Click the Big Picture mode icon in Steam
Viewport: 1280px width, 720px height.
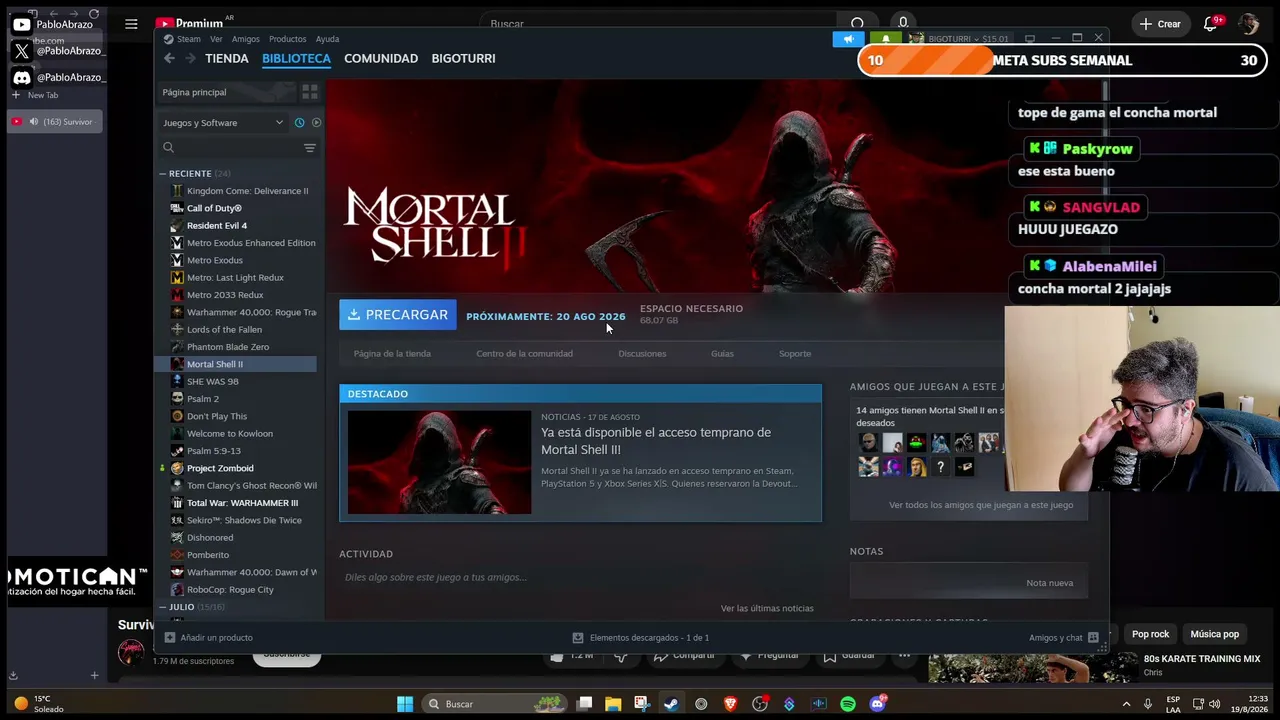coord(1030,39)
